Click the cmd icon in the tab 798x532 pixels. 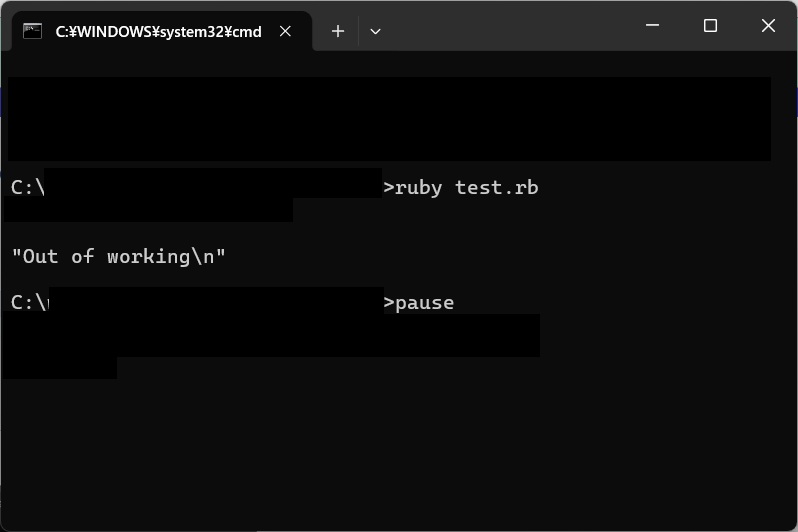33,31
